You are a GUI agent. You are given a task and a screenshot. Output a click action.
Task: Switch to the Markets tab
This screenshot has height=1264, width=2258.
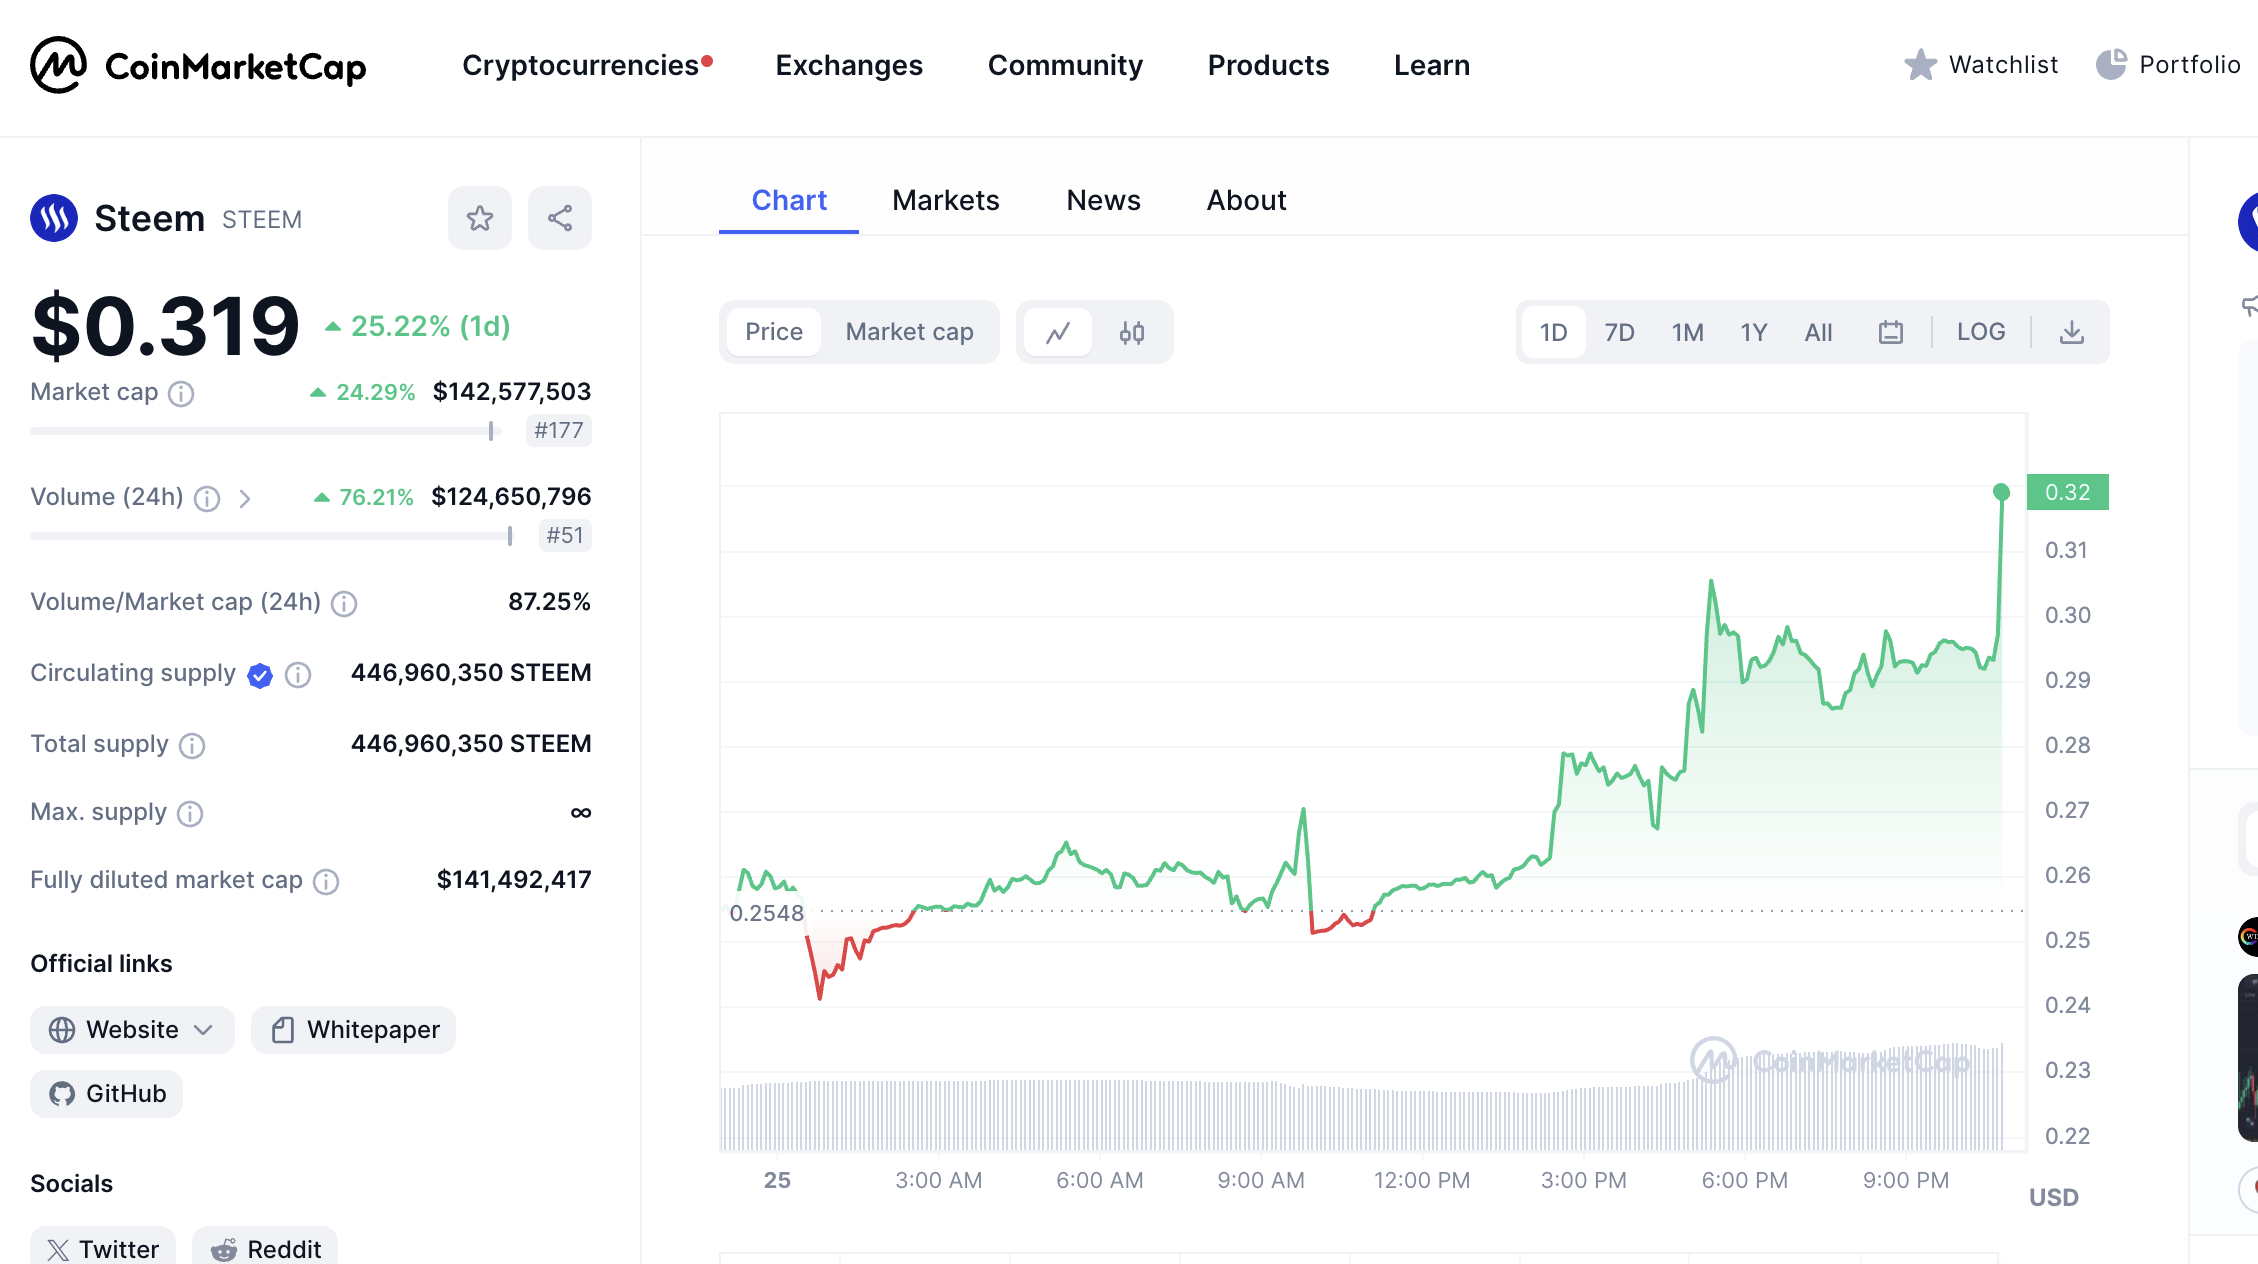[x=945, y=201]
